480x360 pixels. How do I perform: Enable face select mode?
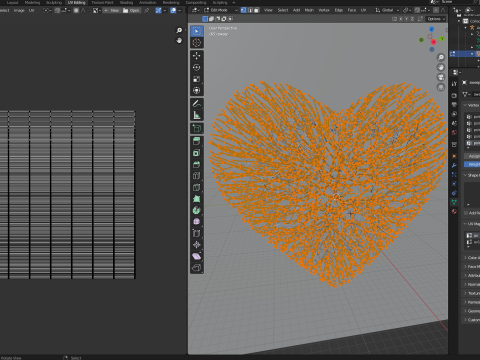tap(256, 10)
